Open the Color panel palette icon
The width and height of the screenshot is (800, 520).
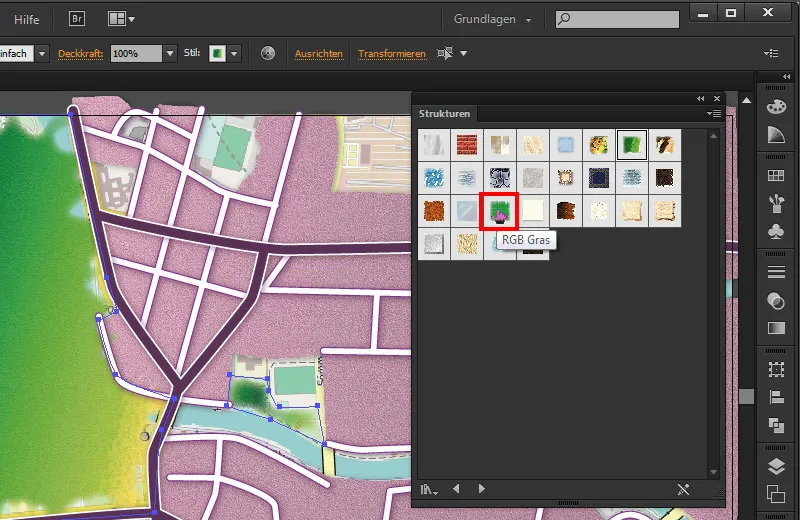click(x=776, y=107)
